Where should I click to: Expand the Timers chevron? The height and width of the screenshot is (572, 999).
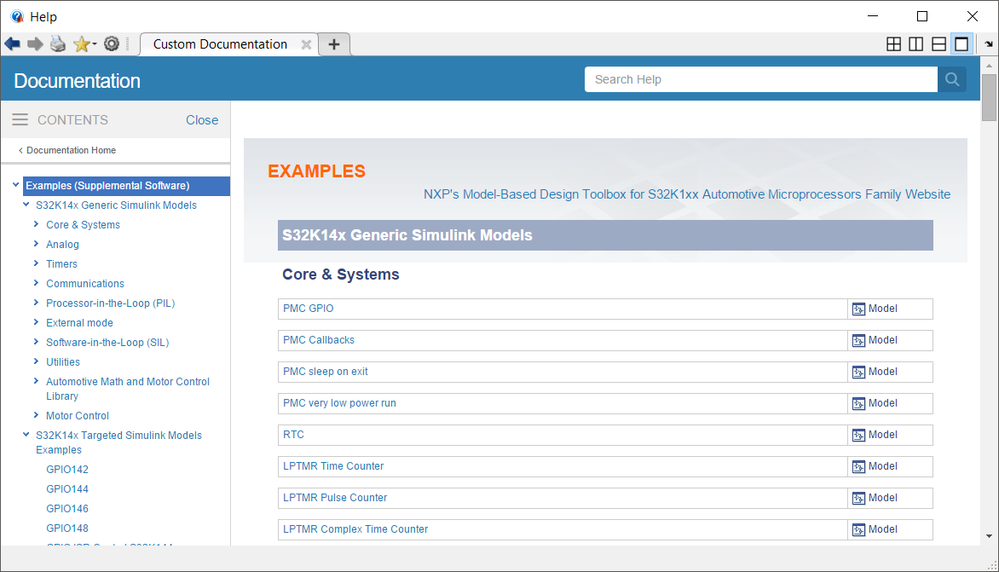[36, 263]
